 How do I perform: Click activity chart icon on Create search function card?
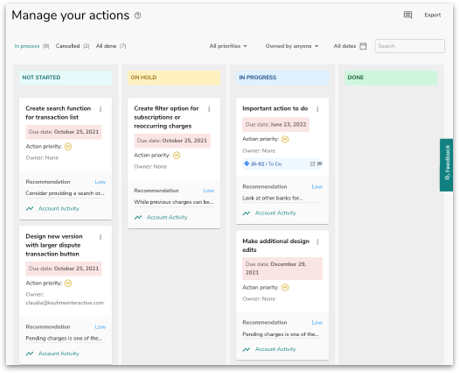point(30,209)
